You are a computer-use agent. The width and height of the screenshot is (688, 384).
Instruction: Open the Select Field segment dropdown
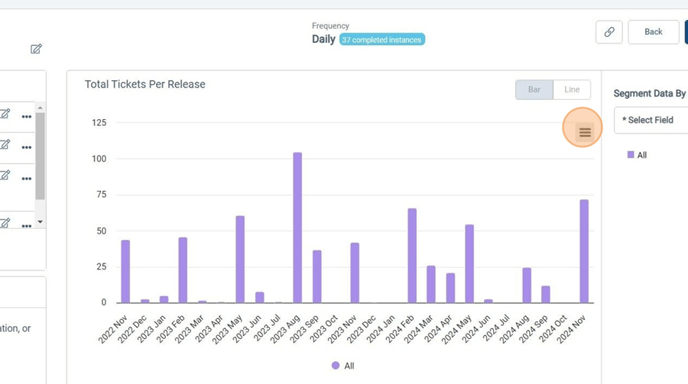651,120
